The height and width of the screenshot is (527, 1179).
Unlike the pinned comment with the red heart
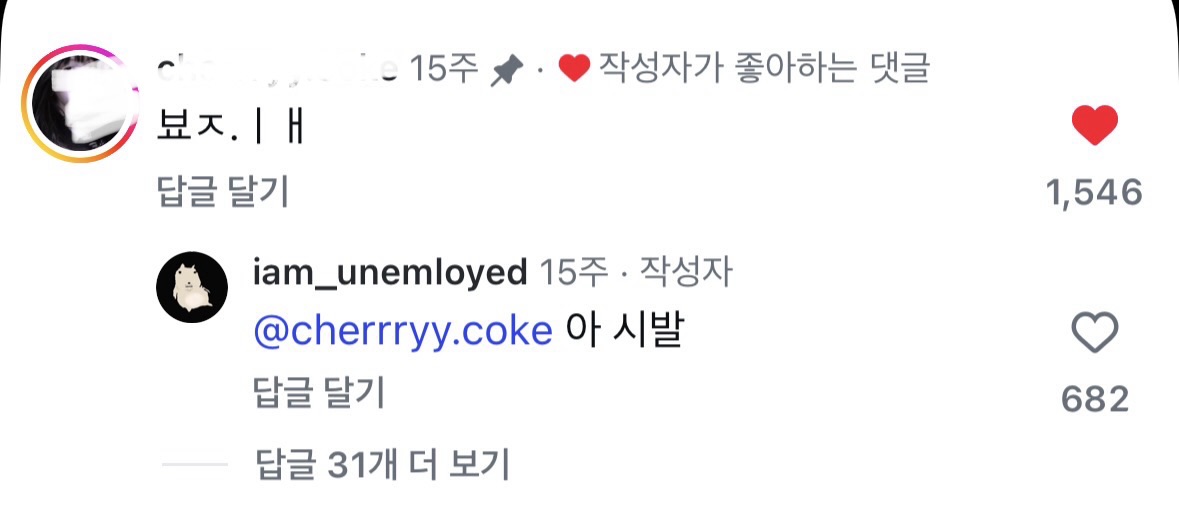tap(1093, 127)
